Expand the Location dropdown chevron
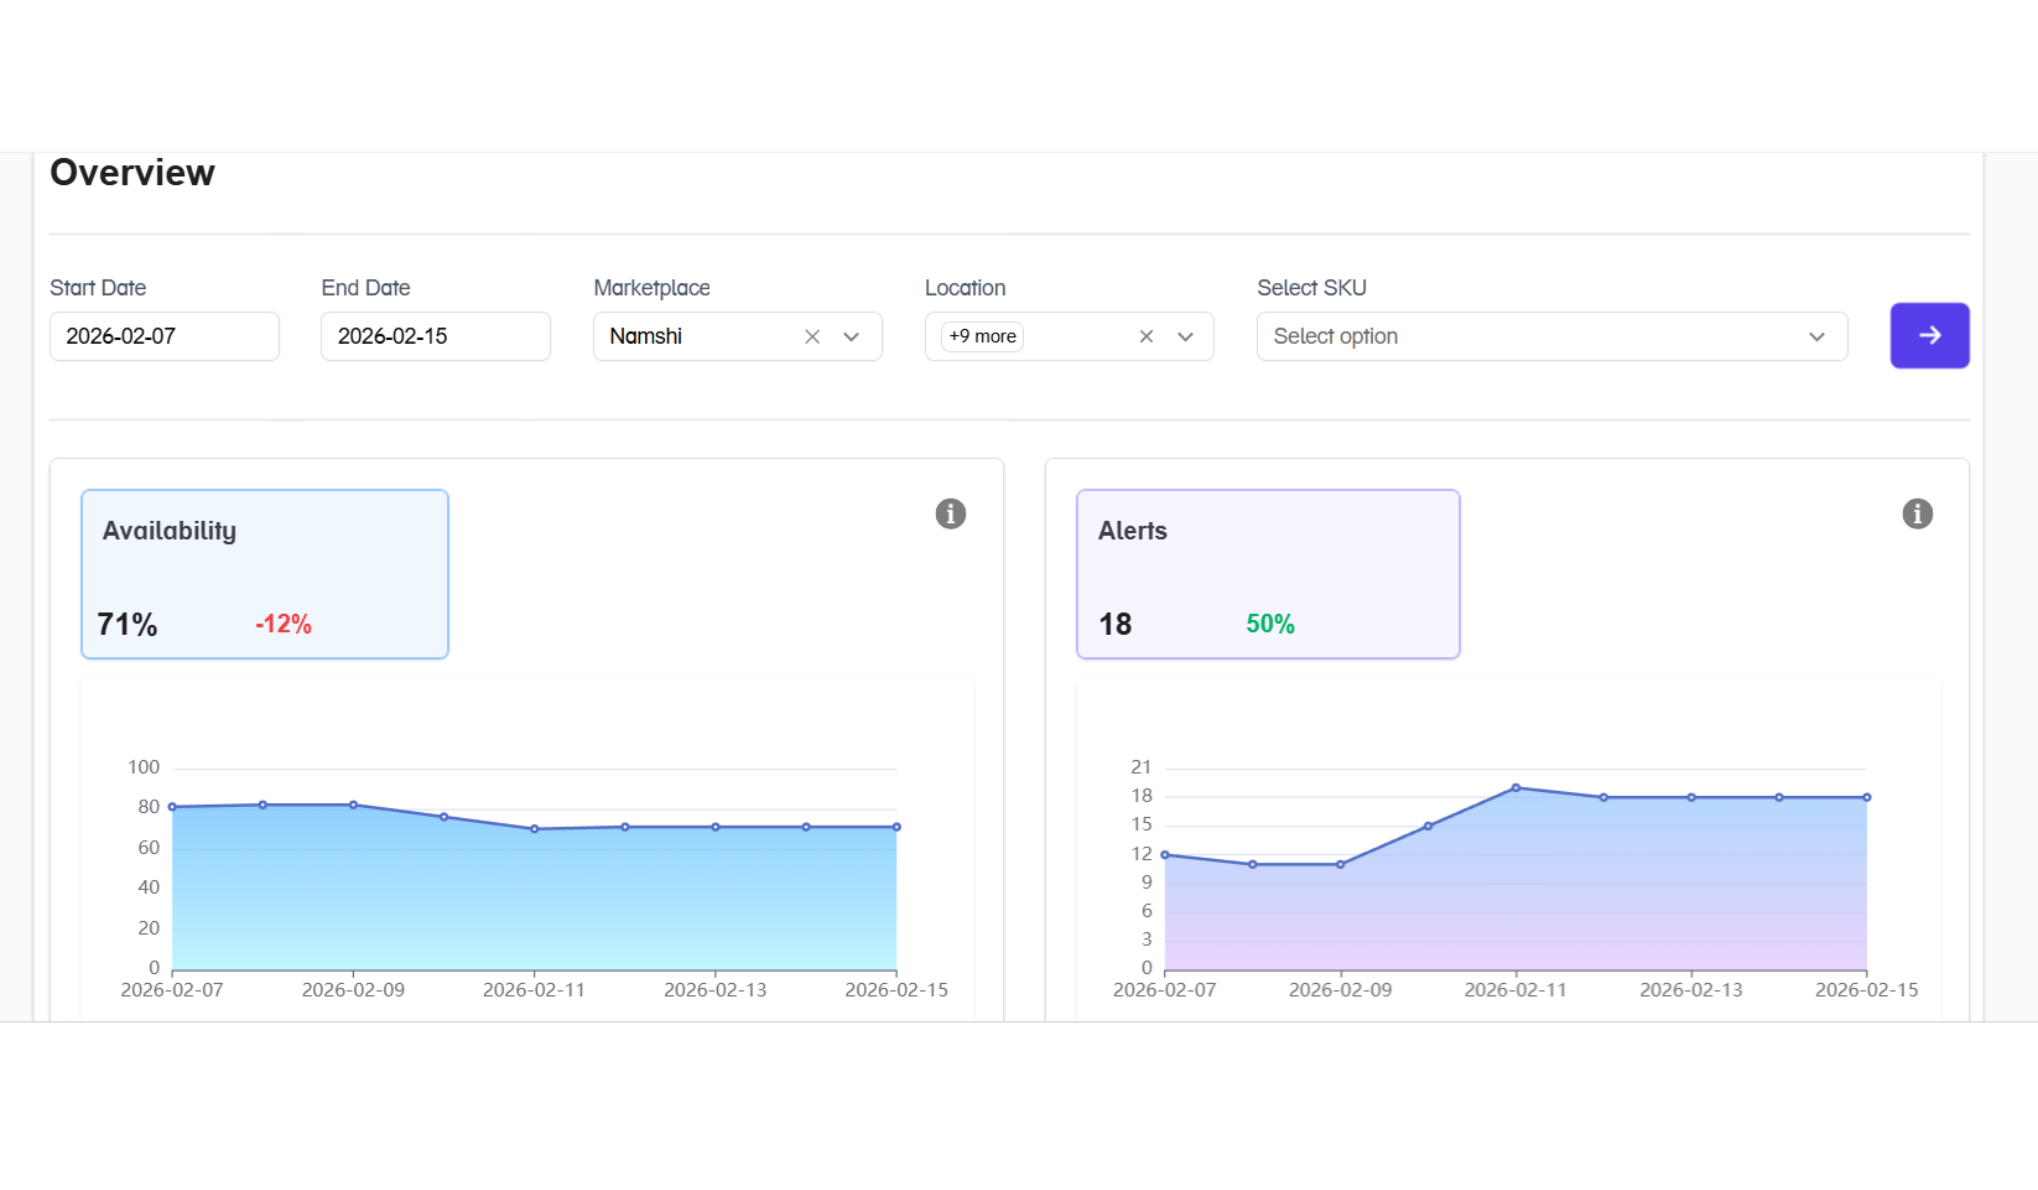 click(1185, 337)
